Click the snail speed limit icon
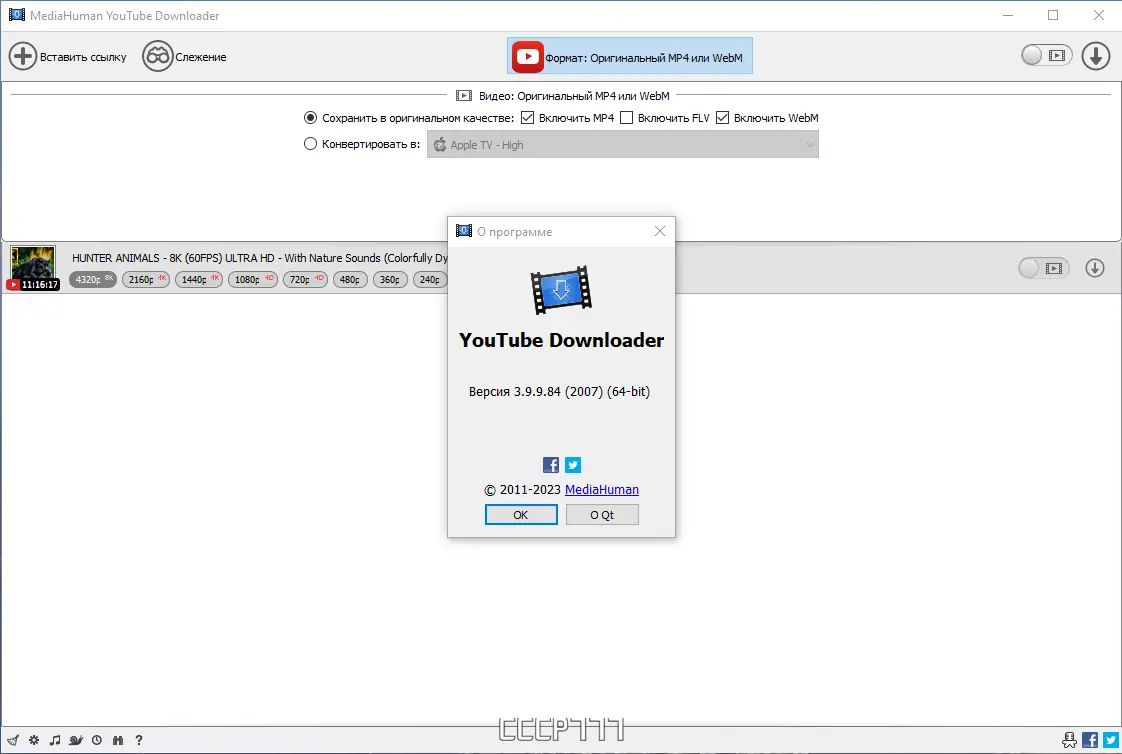This screenshot has height=754, width=1122. 75,740
